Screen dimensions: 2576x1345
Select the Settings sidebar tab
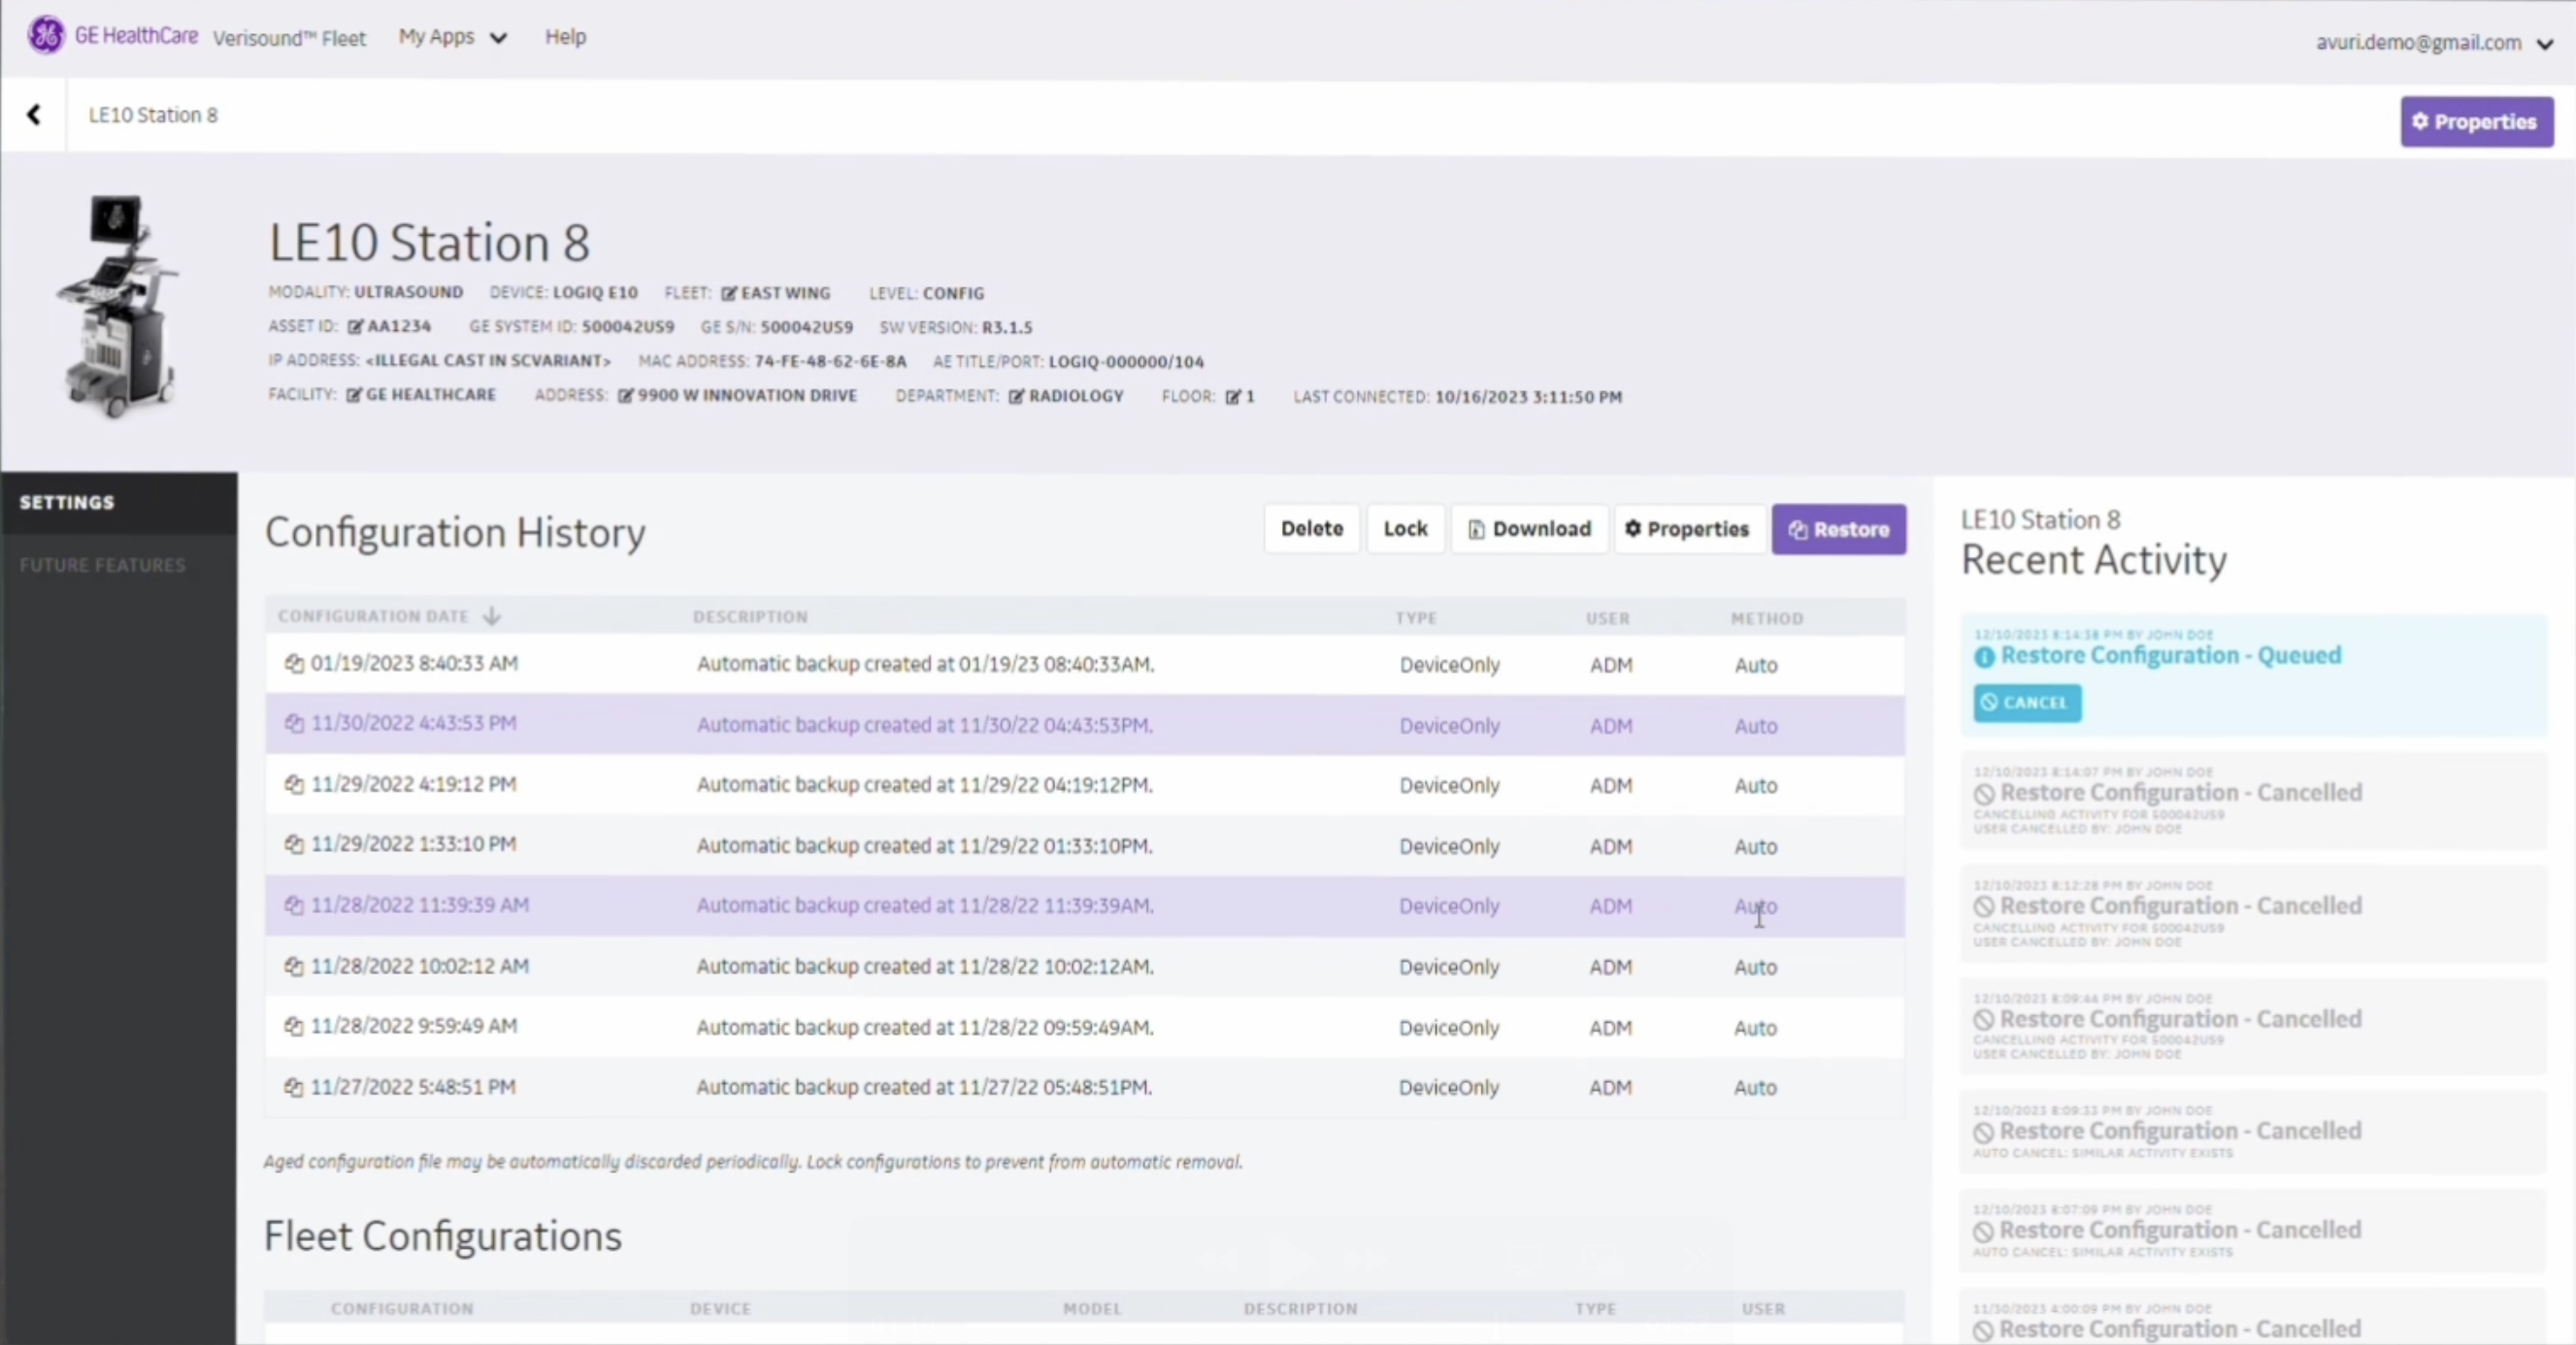point(119,502)
